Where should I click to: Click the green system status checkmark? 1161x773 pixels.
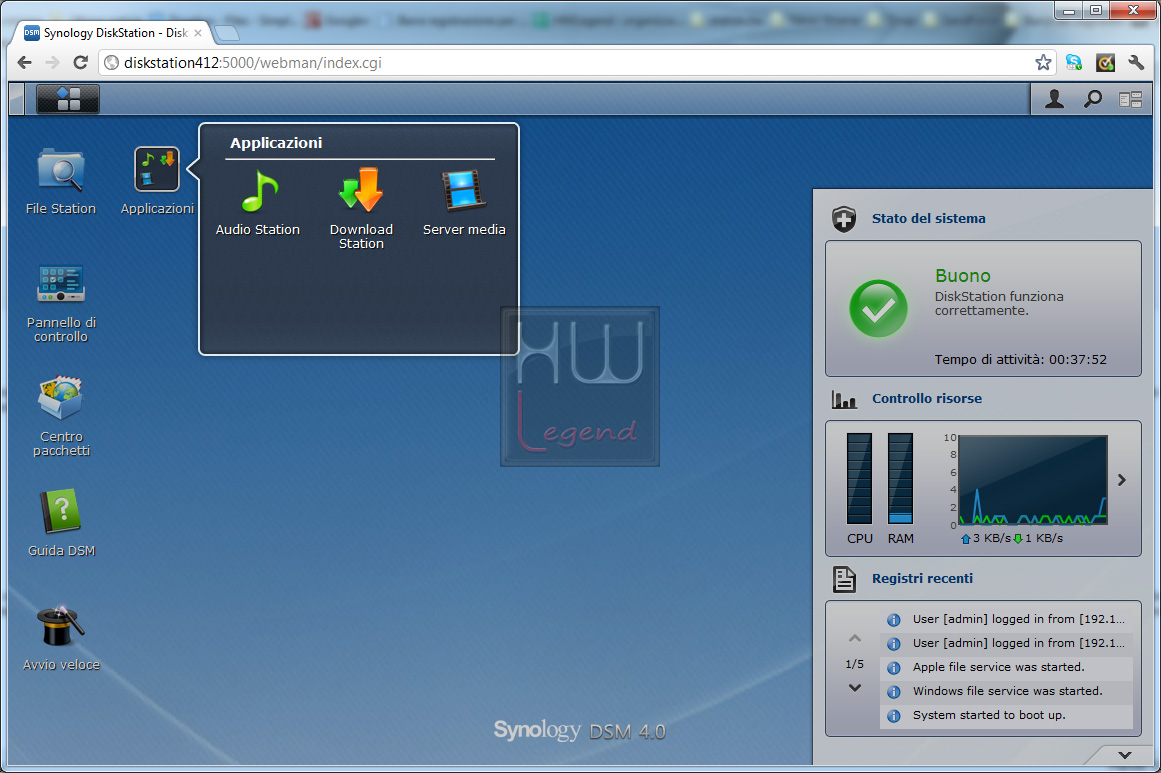click(x=878, y=308)
